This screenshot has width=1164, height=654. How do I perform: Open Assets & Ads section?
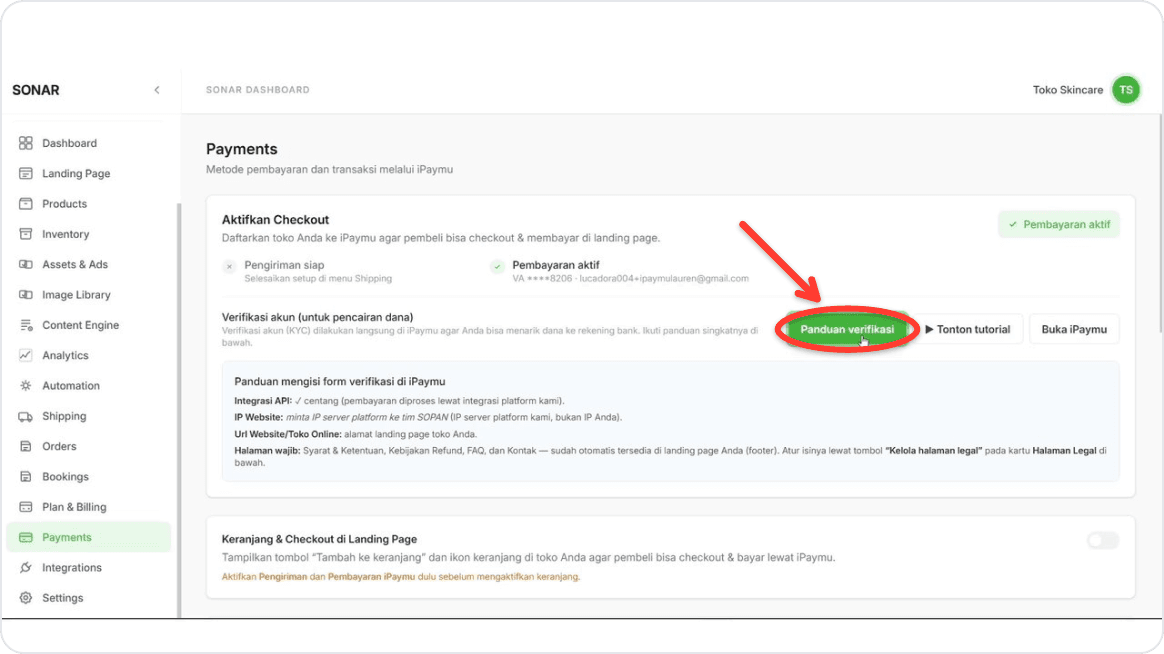(88, 264)
